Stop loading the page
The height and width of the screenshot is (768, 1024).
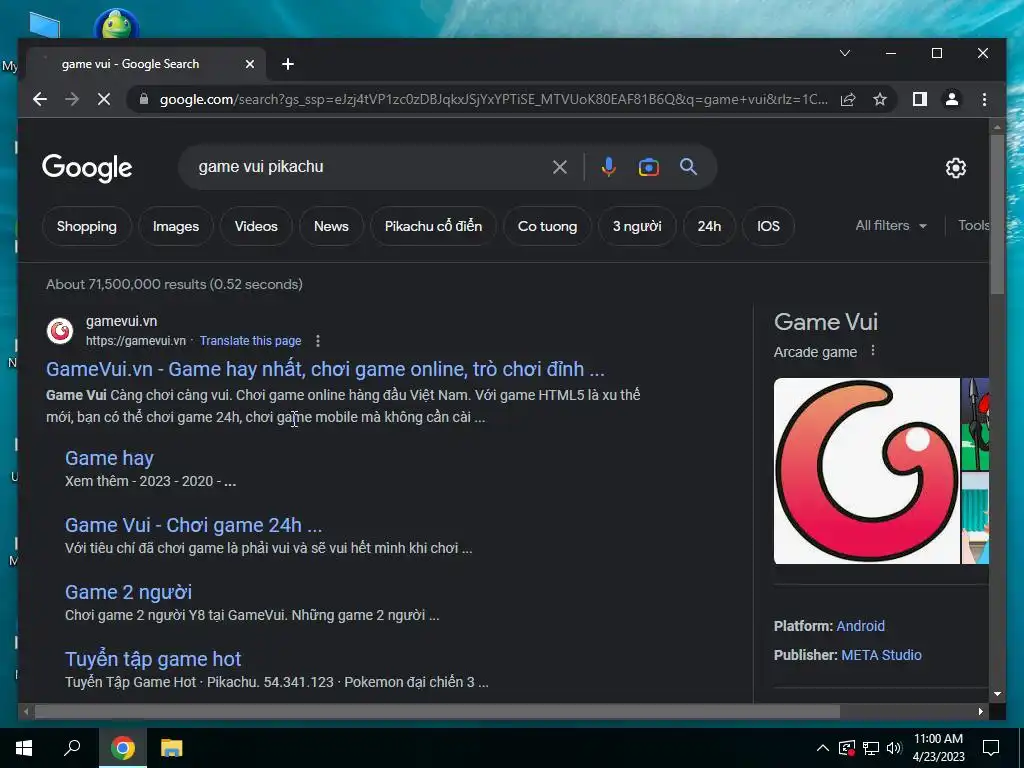coord(104,99)
